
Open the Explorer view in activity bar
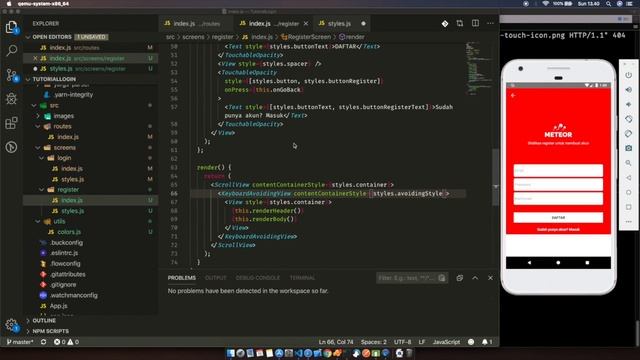(11, 27)
